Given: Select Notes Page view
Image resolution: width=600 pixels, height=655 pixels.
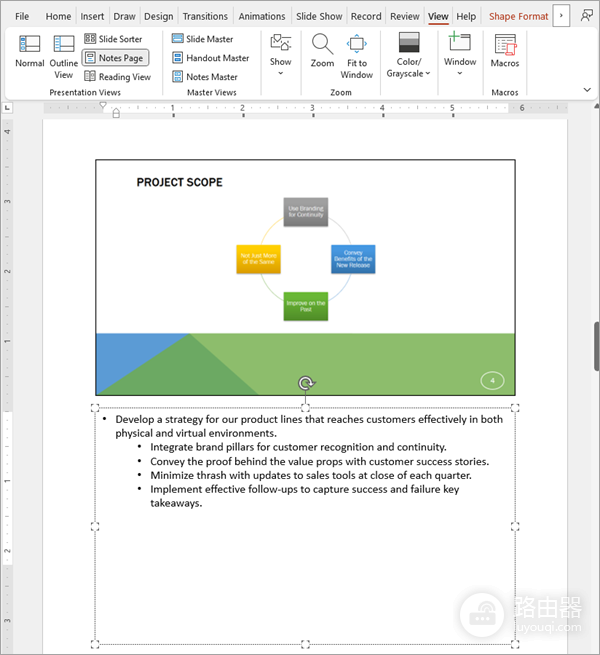Looking at the screenshot, I should click(115, 58).
